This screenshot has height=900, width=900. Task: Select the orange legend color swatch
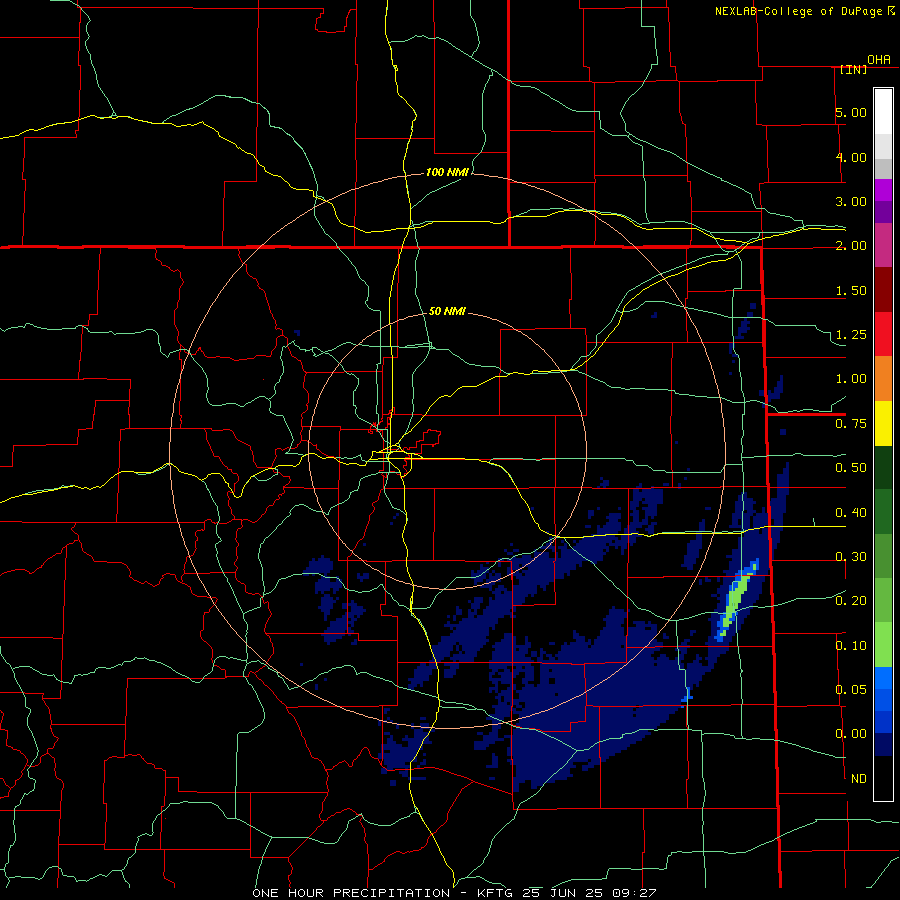883,379
